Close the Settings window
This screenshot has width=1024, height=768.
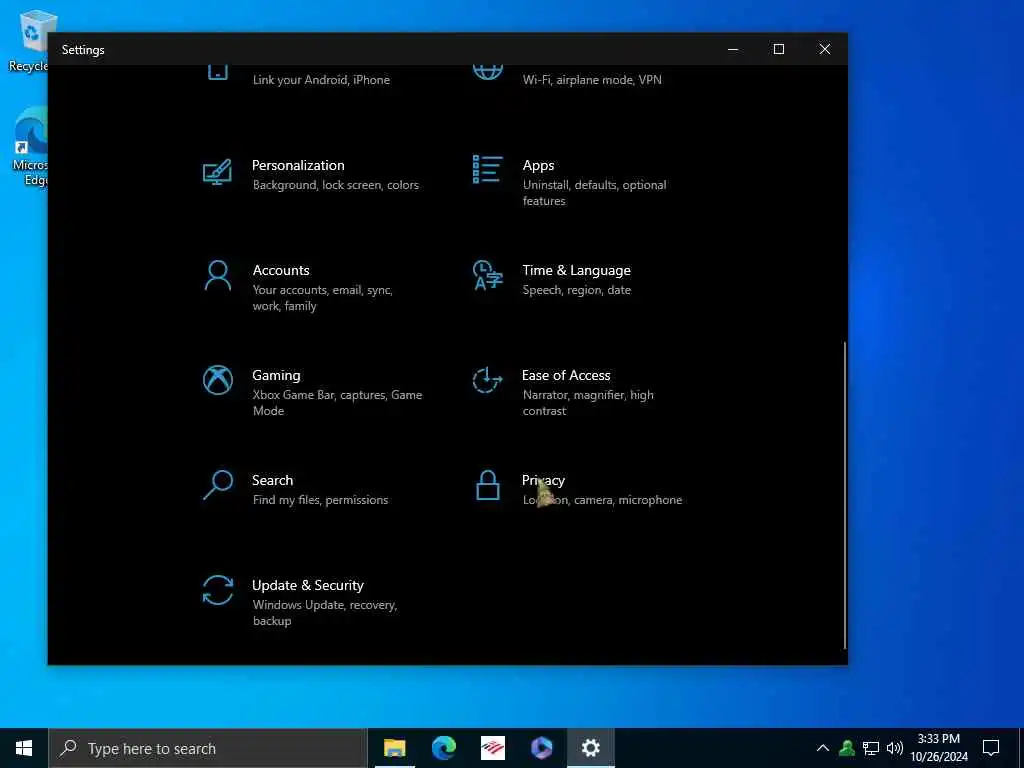click(x=825, y=50)
